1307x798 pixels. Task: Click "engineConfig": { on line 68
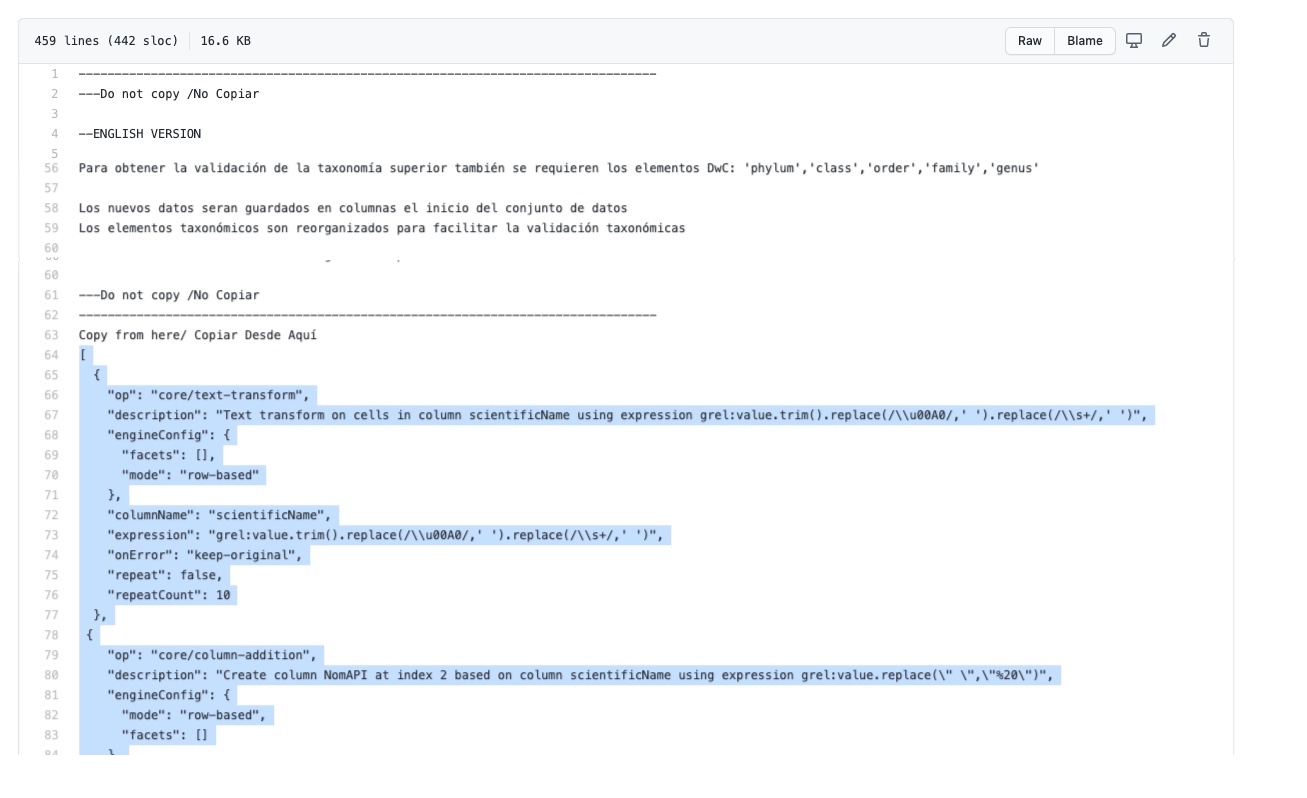coord(169,435)
